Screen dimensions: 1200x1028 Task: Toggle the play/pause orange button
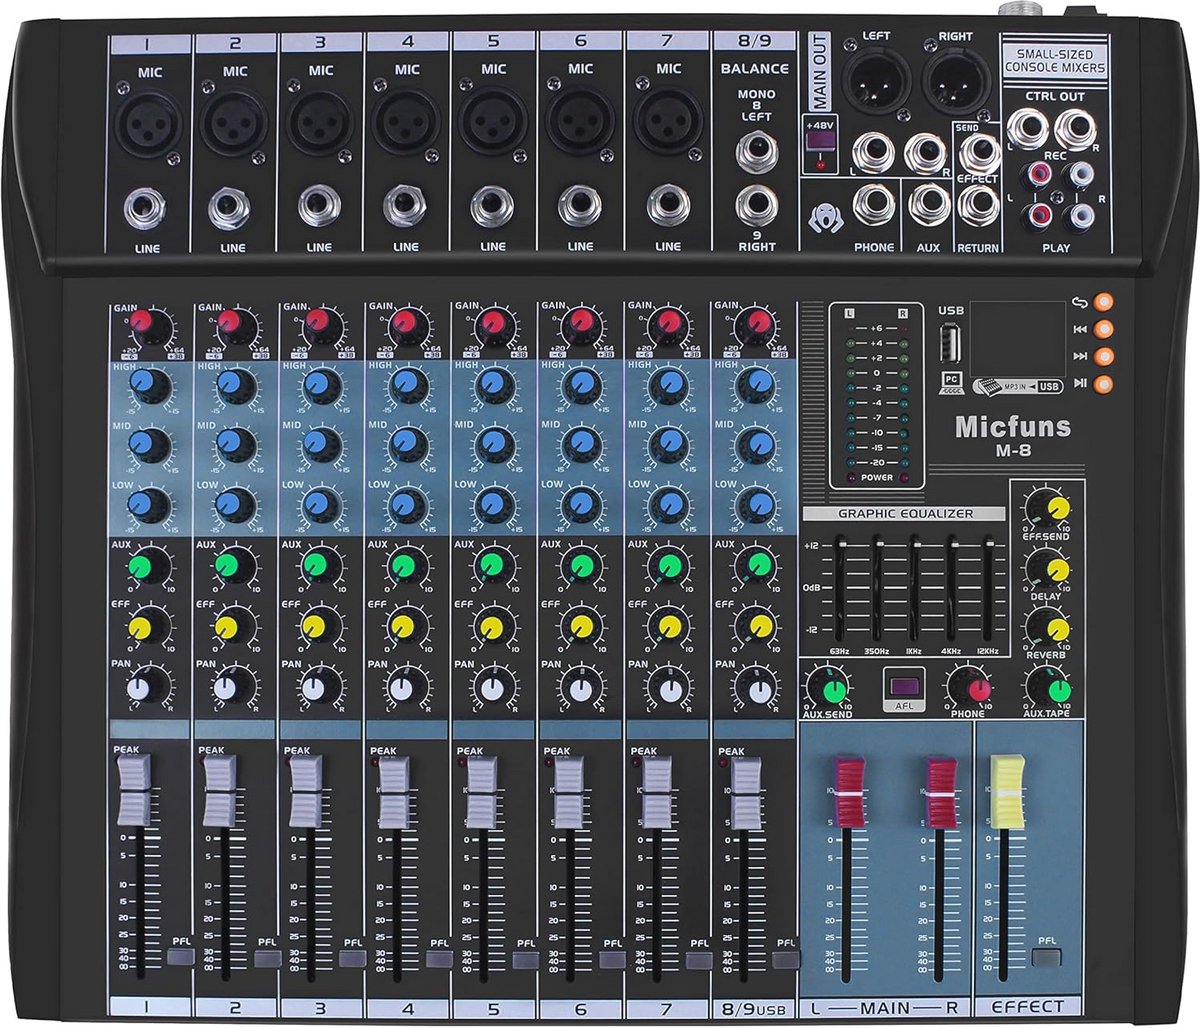tap(1104, 383)
